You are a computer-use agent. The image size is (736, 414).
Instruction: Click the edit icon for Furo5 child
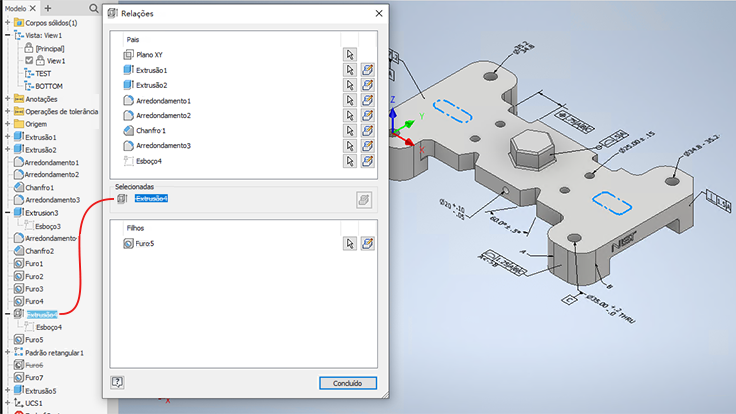pyautogui.click(x=368, y=244)
